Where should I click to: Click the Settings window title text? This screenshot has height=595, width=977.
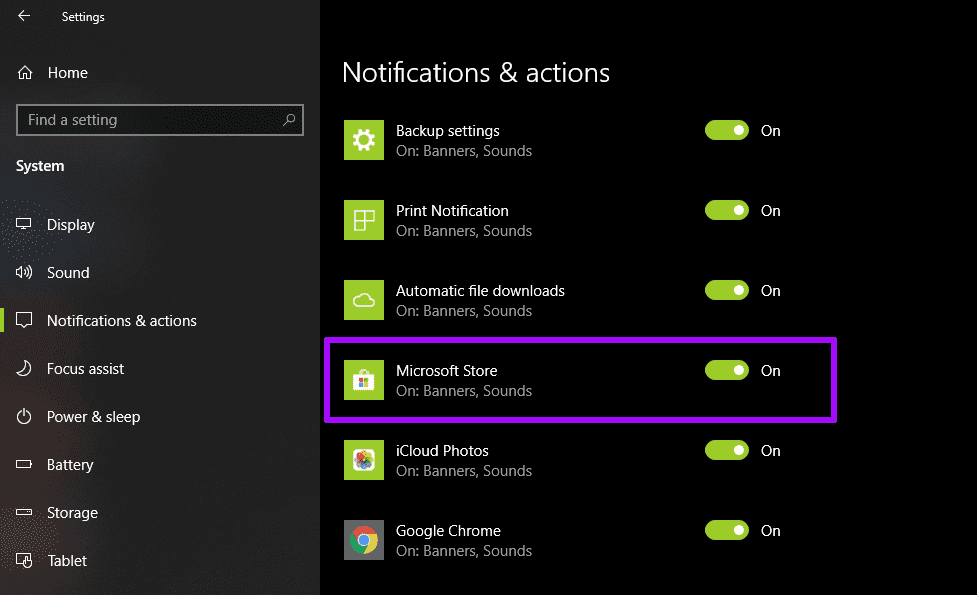83,17
